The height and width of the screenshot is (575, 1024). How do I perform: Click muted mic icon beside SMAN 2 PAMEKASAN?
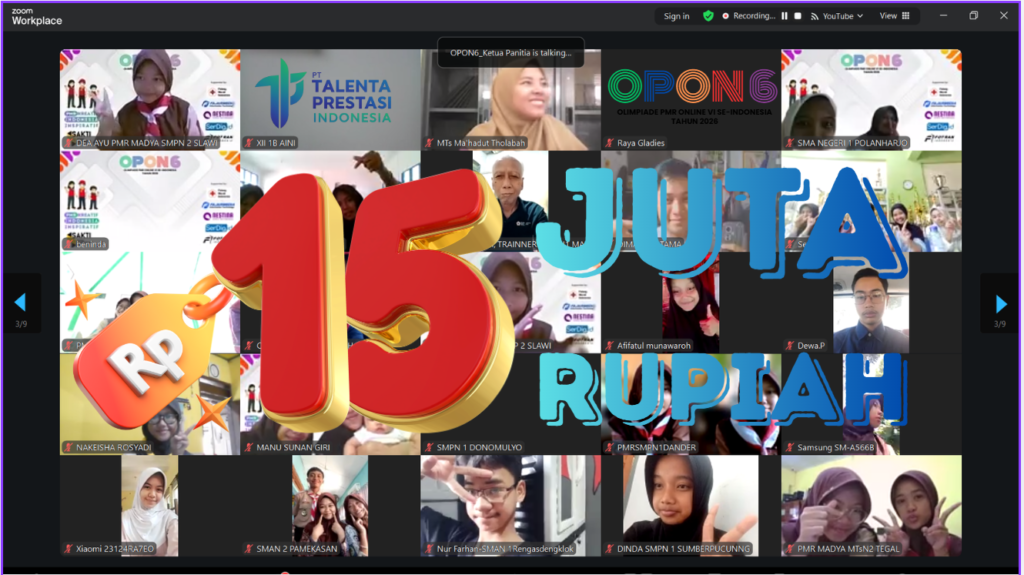(249, 549)
